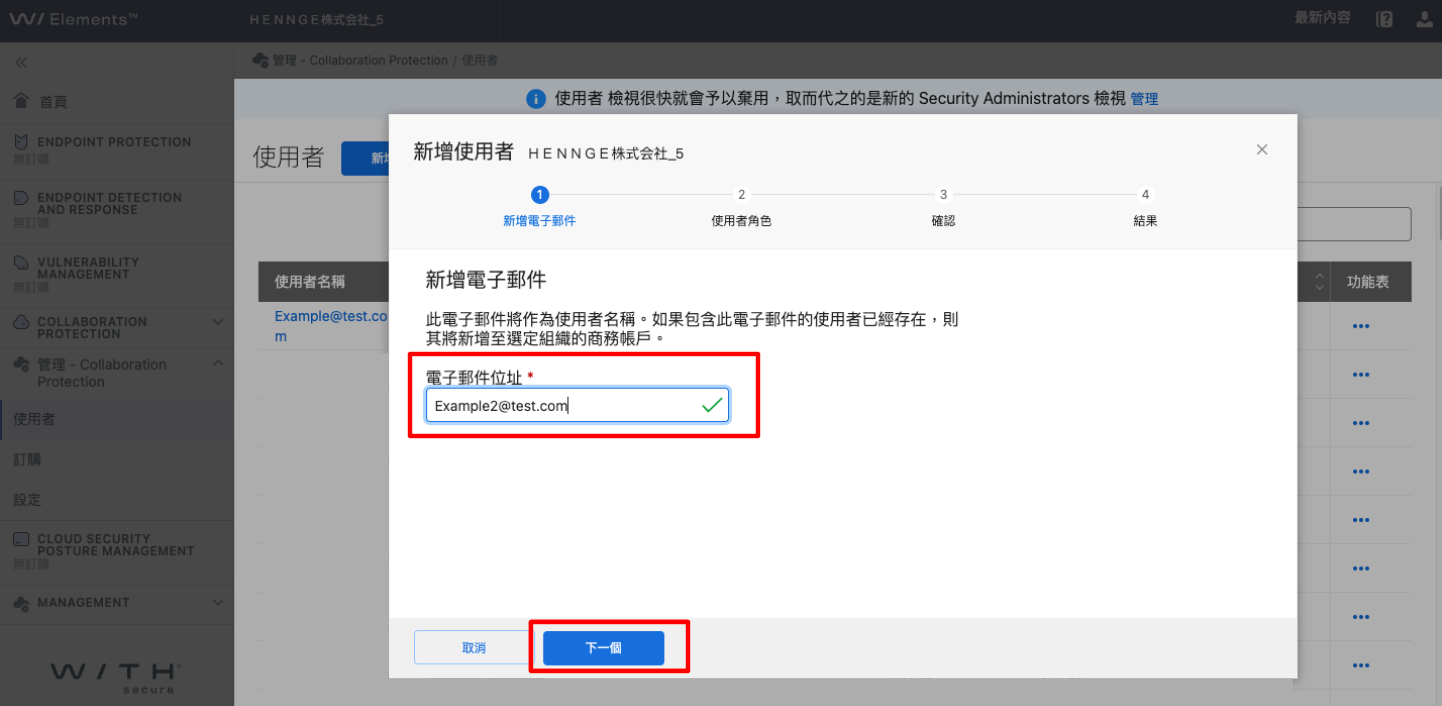Expand the COLLABORATION PROTECTION section
The image size is (1442, 706).
tap(218, 322)
